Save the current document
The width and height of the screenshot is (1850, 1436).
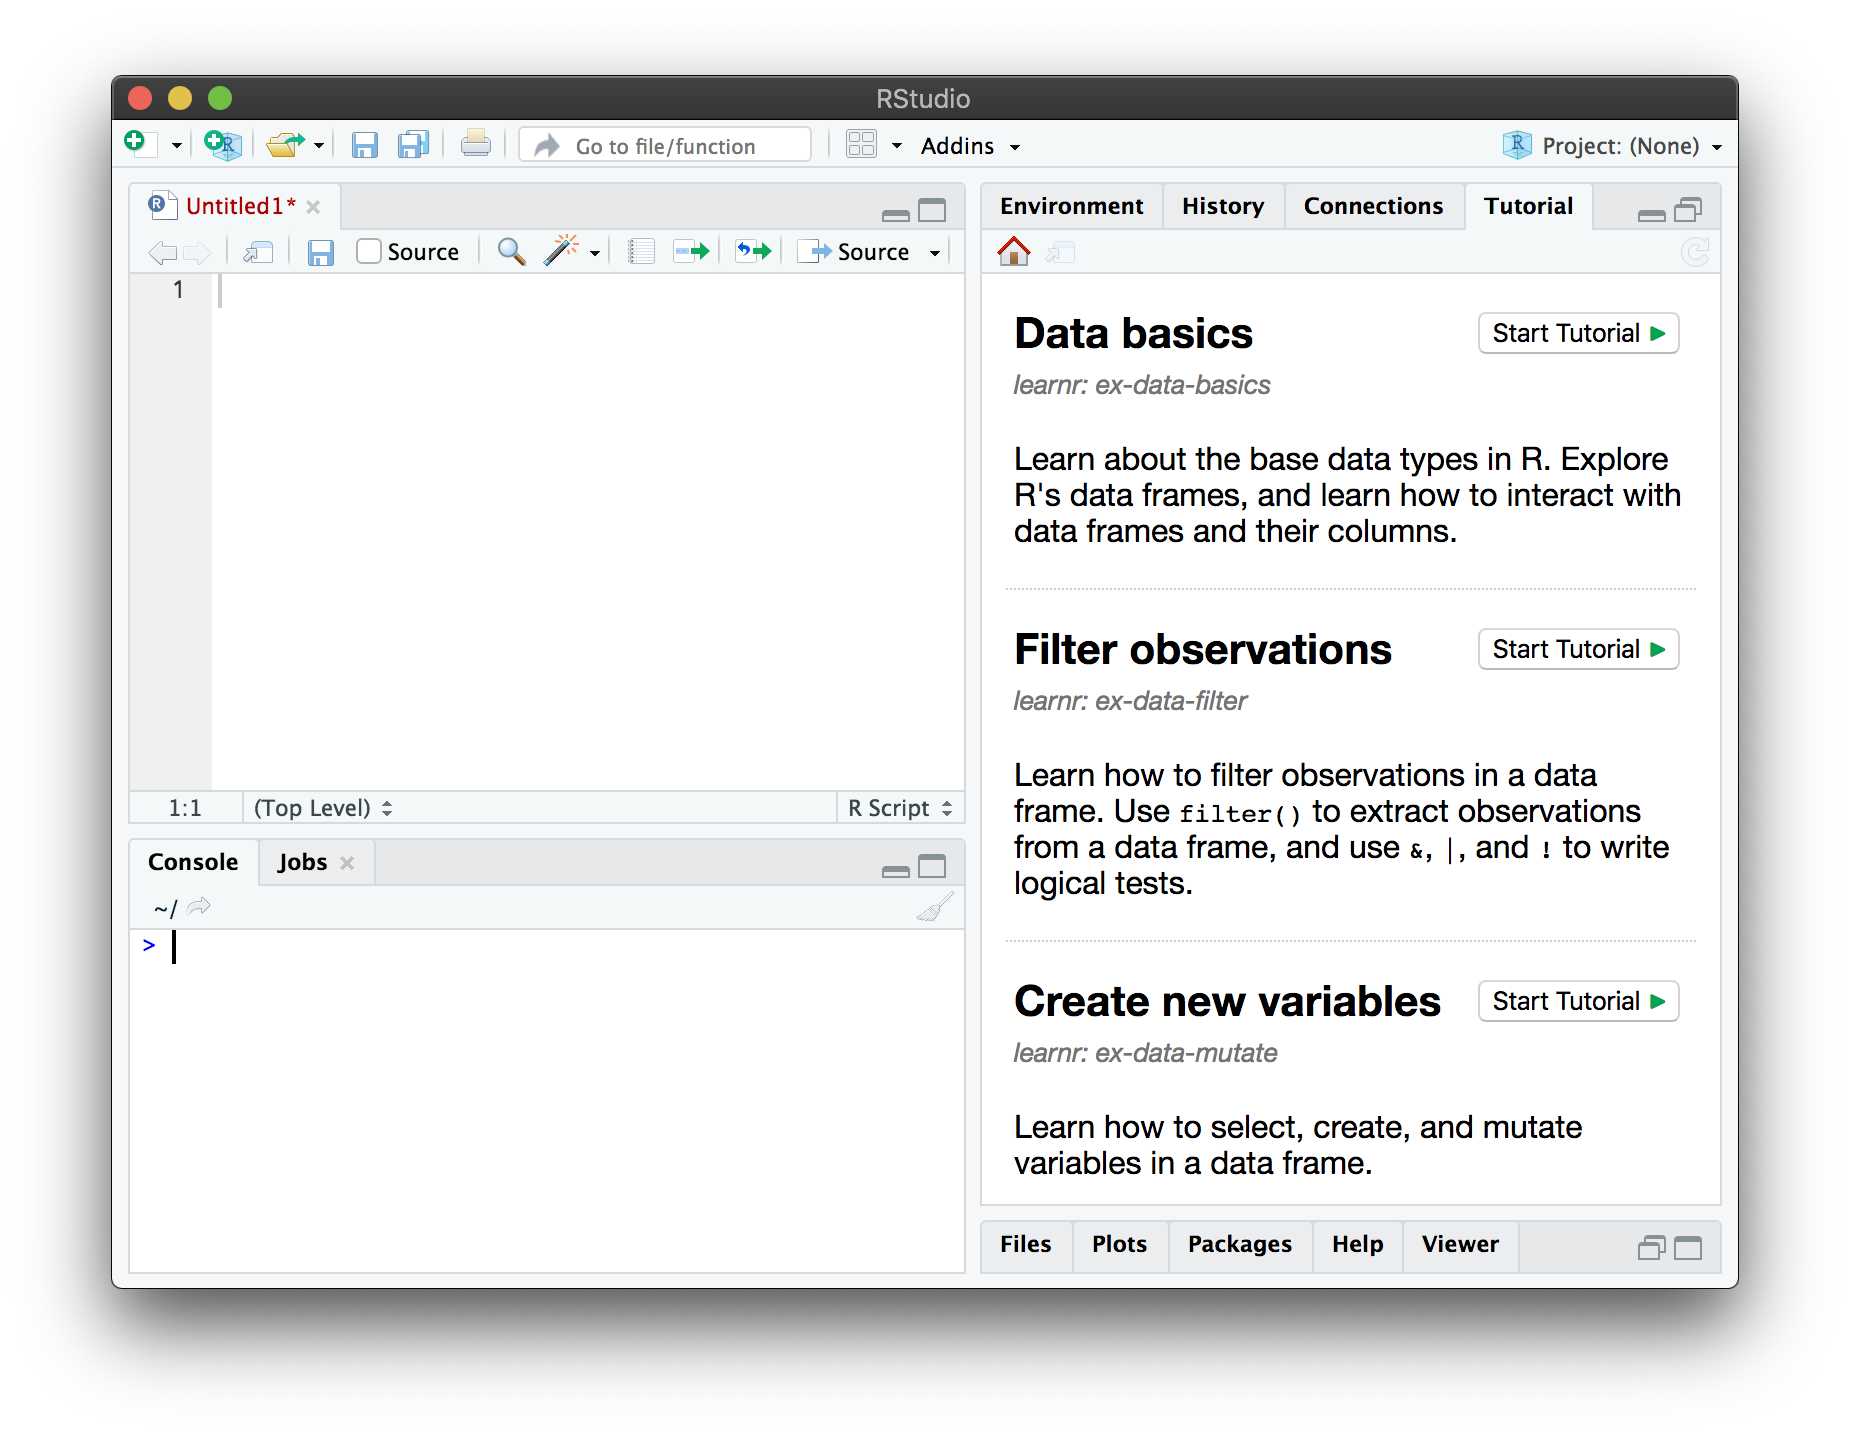pyautogui.click(x=364, y=145)
